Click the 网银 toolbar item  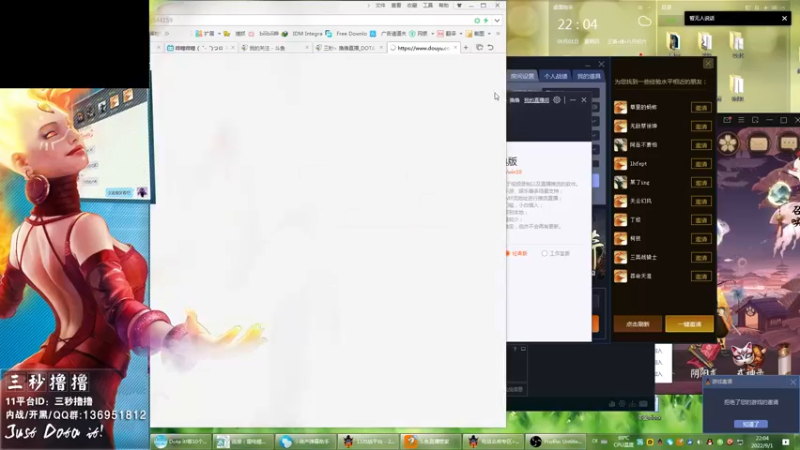click(418, 34)
